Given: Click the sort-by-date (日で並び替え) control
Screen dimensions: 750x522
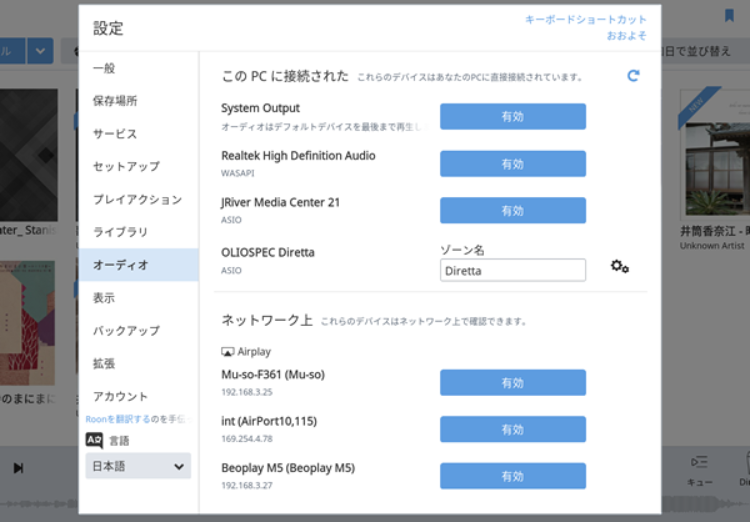Looking at the screenshot, I should 697,51.
